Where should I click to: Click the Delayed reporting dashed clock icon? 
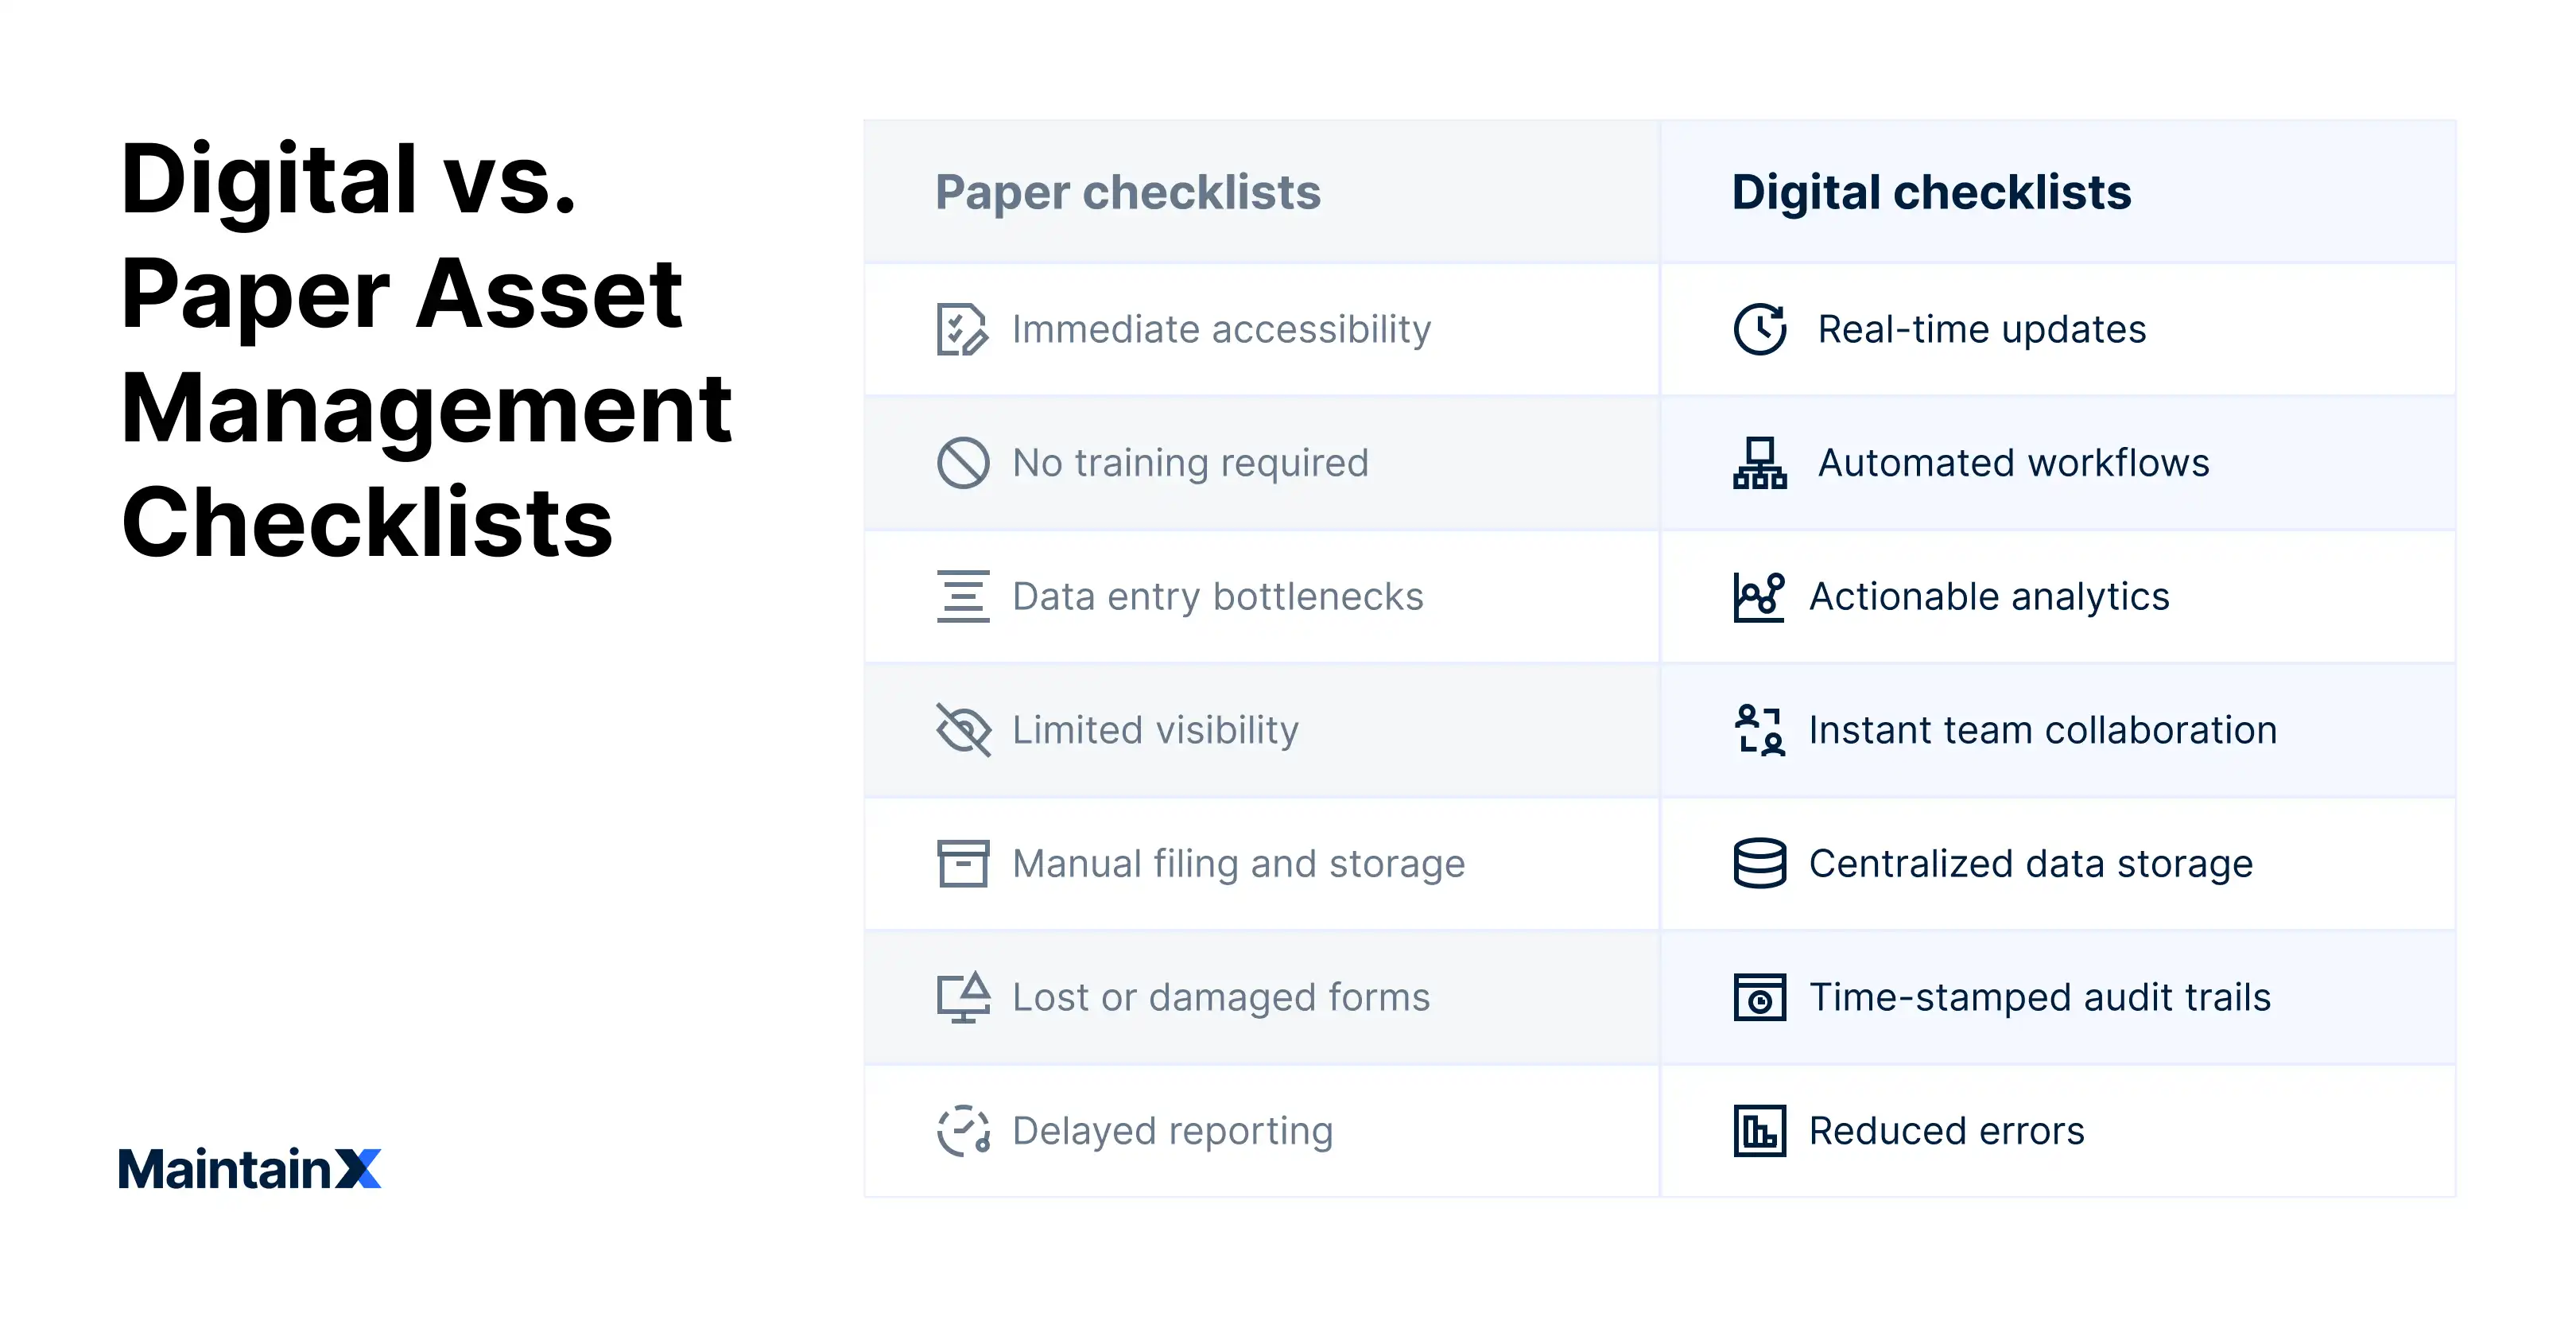[x=962, y=1131]
